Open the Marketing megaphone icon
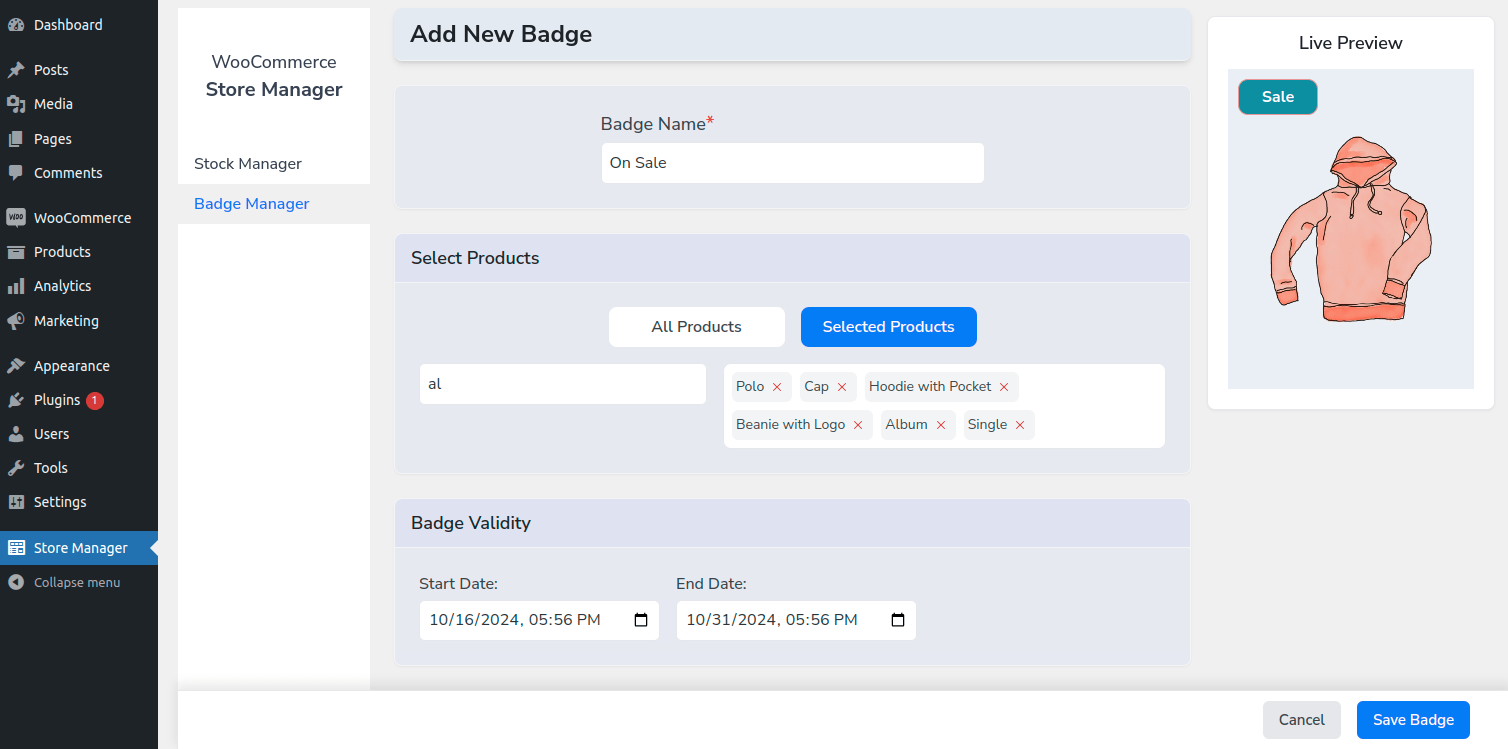 [17, 320]
